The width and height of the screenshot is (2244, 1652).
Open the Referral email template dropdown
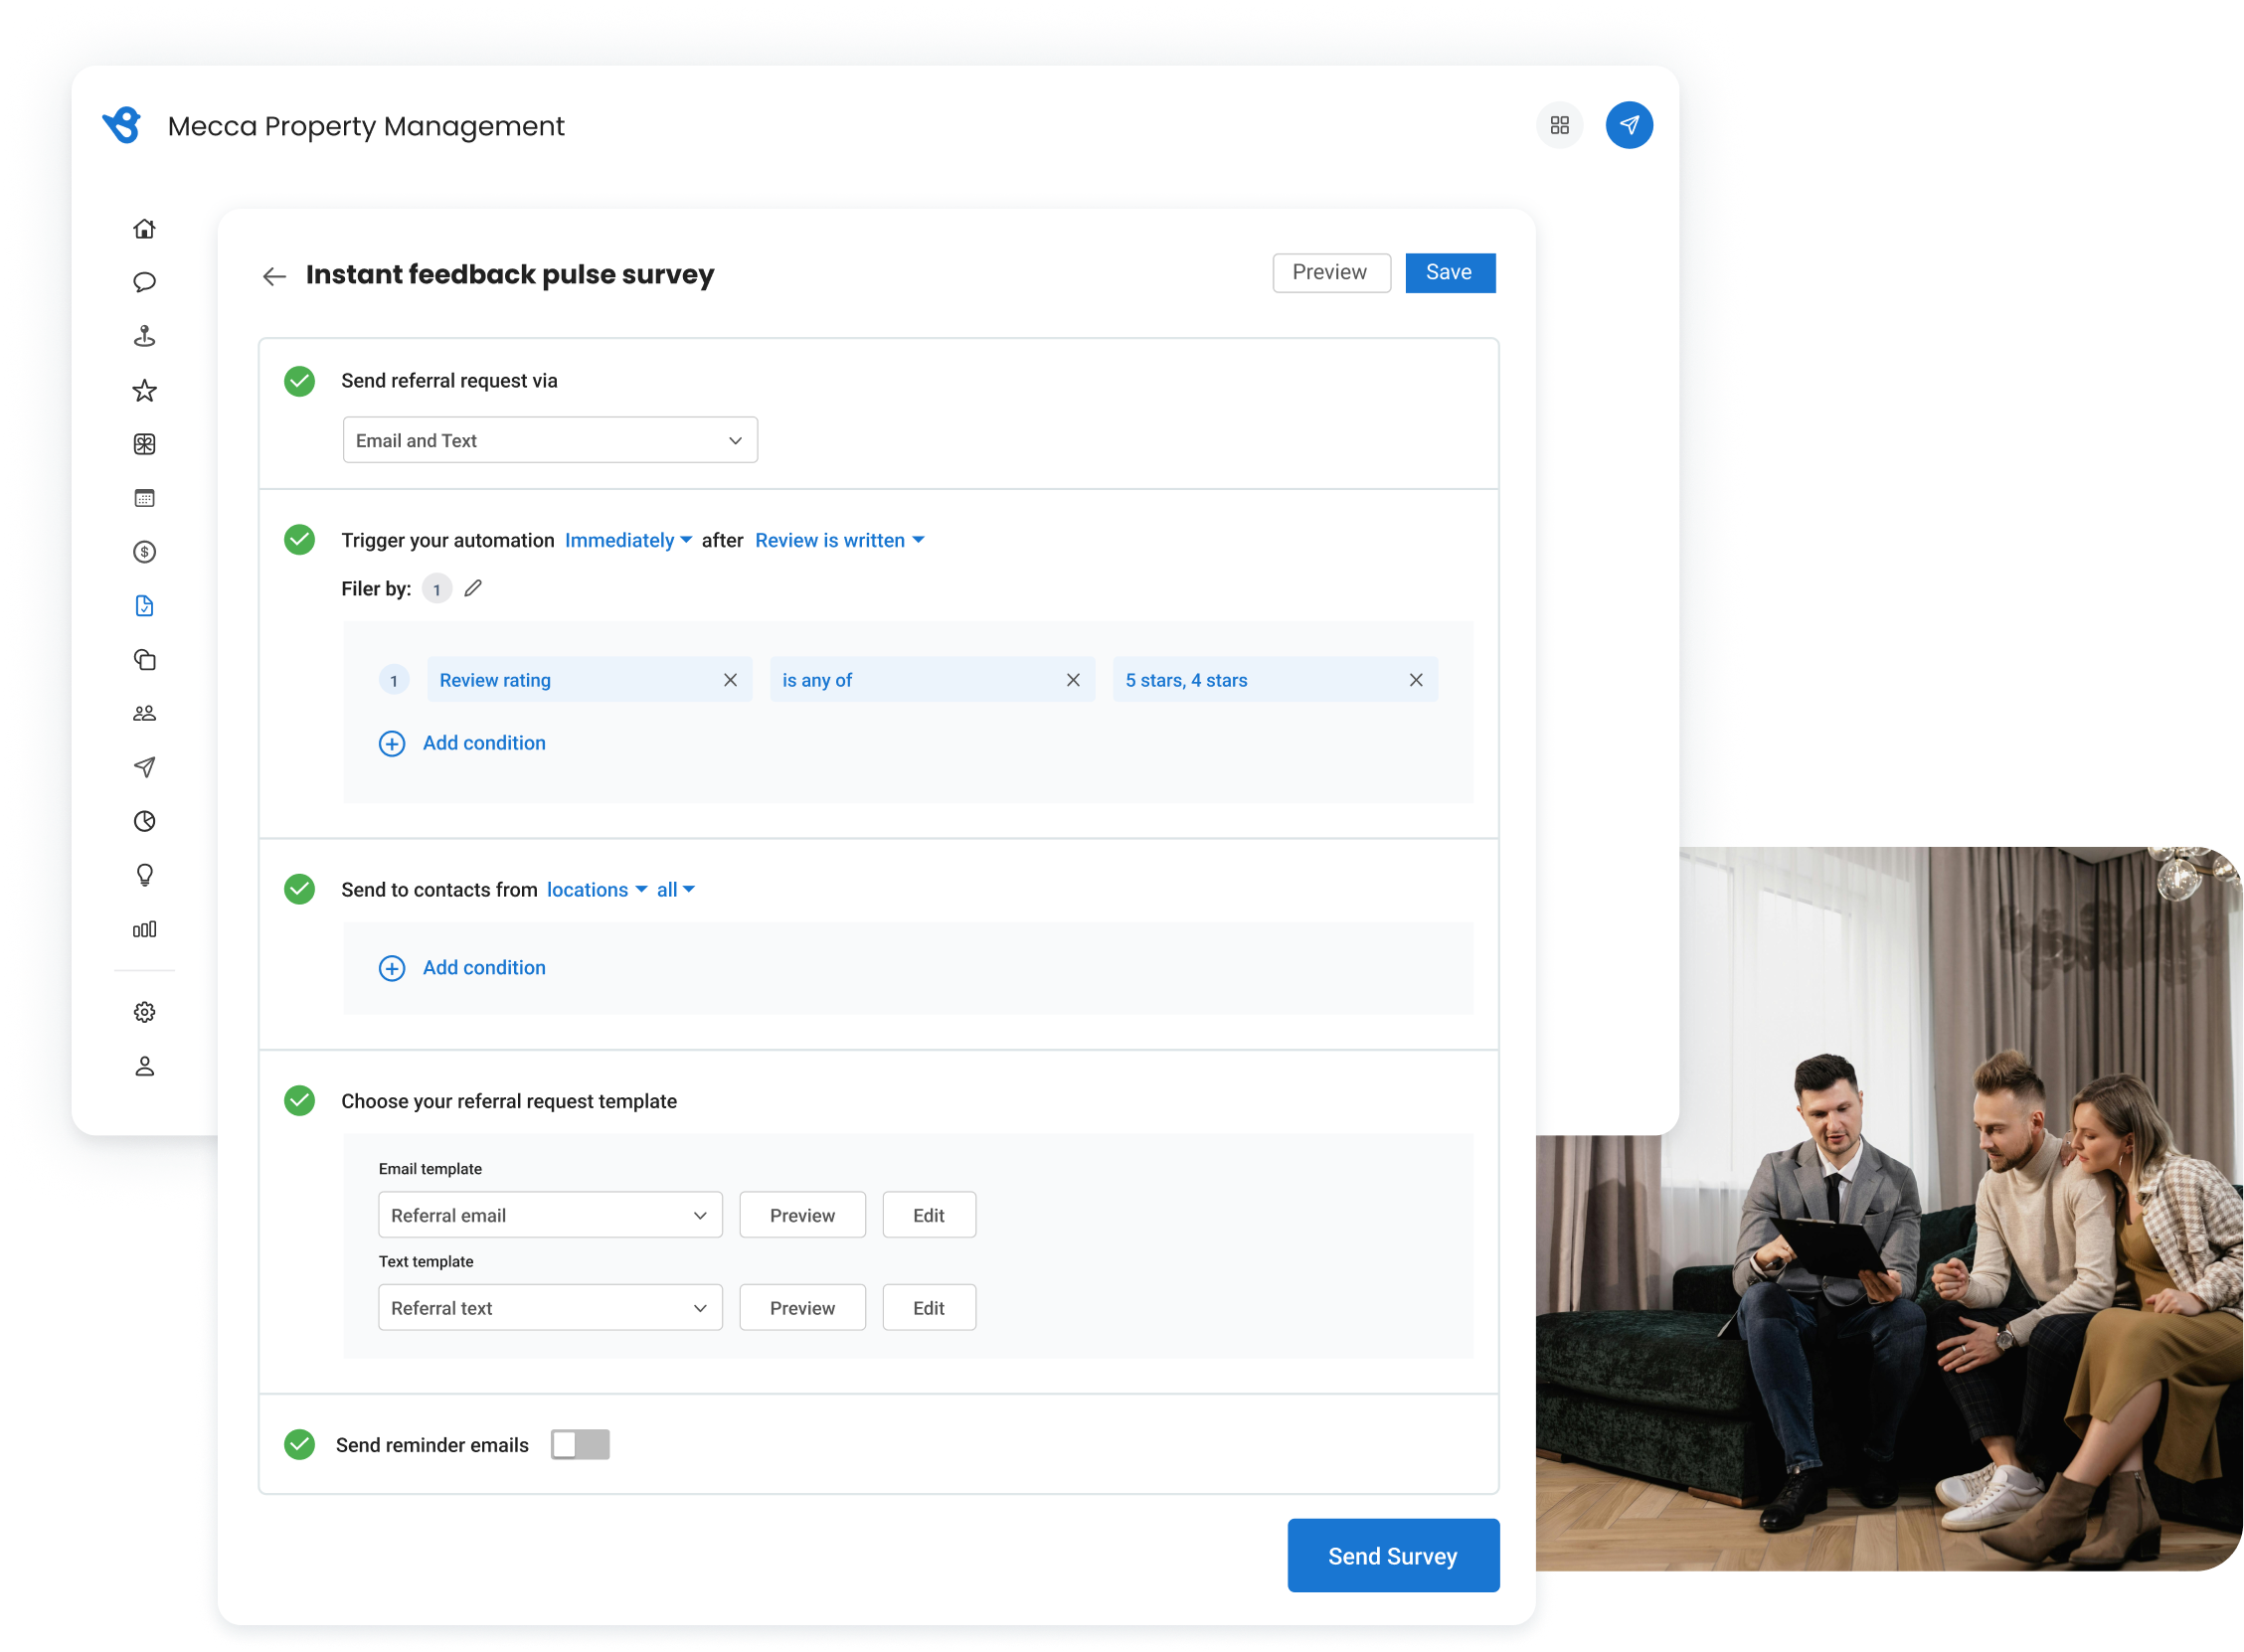(550, 1215)
